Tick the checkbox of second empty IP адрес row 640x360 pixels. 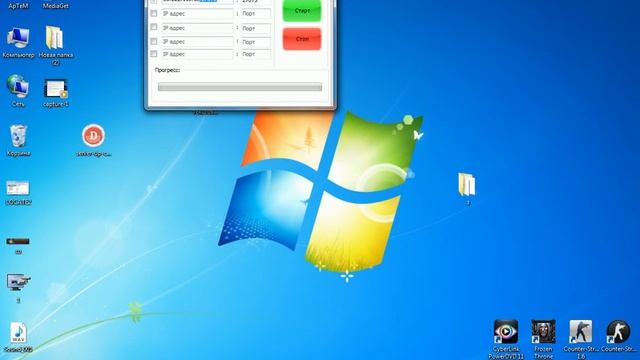(x=154, y=27)
